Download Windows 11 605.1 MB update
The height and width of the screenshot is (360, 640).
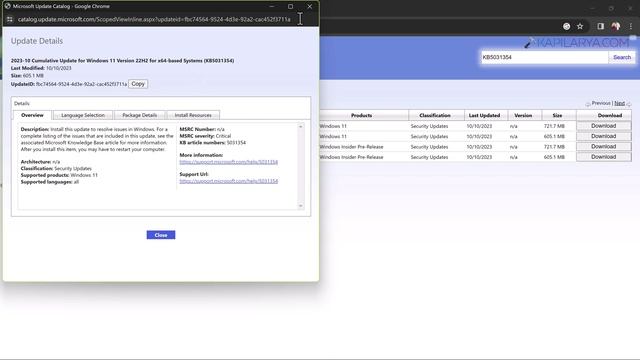point(604,136)
